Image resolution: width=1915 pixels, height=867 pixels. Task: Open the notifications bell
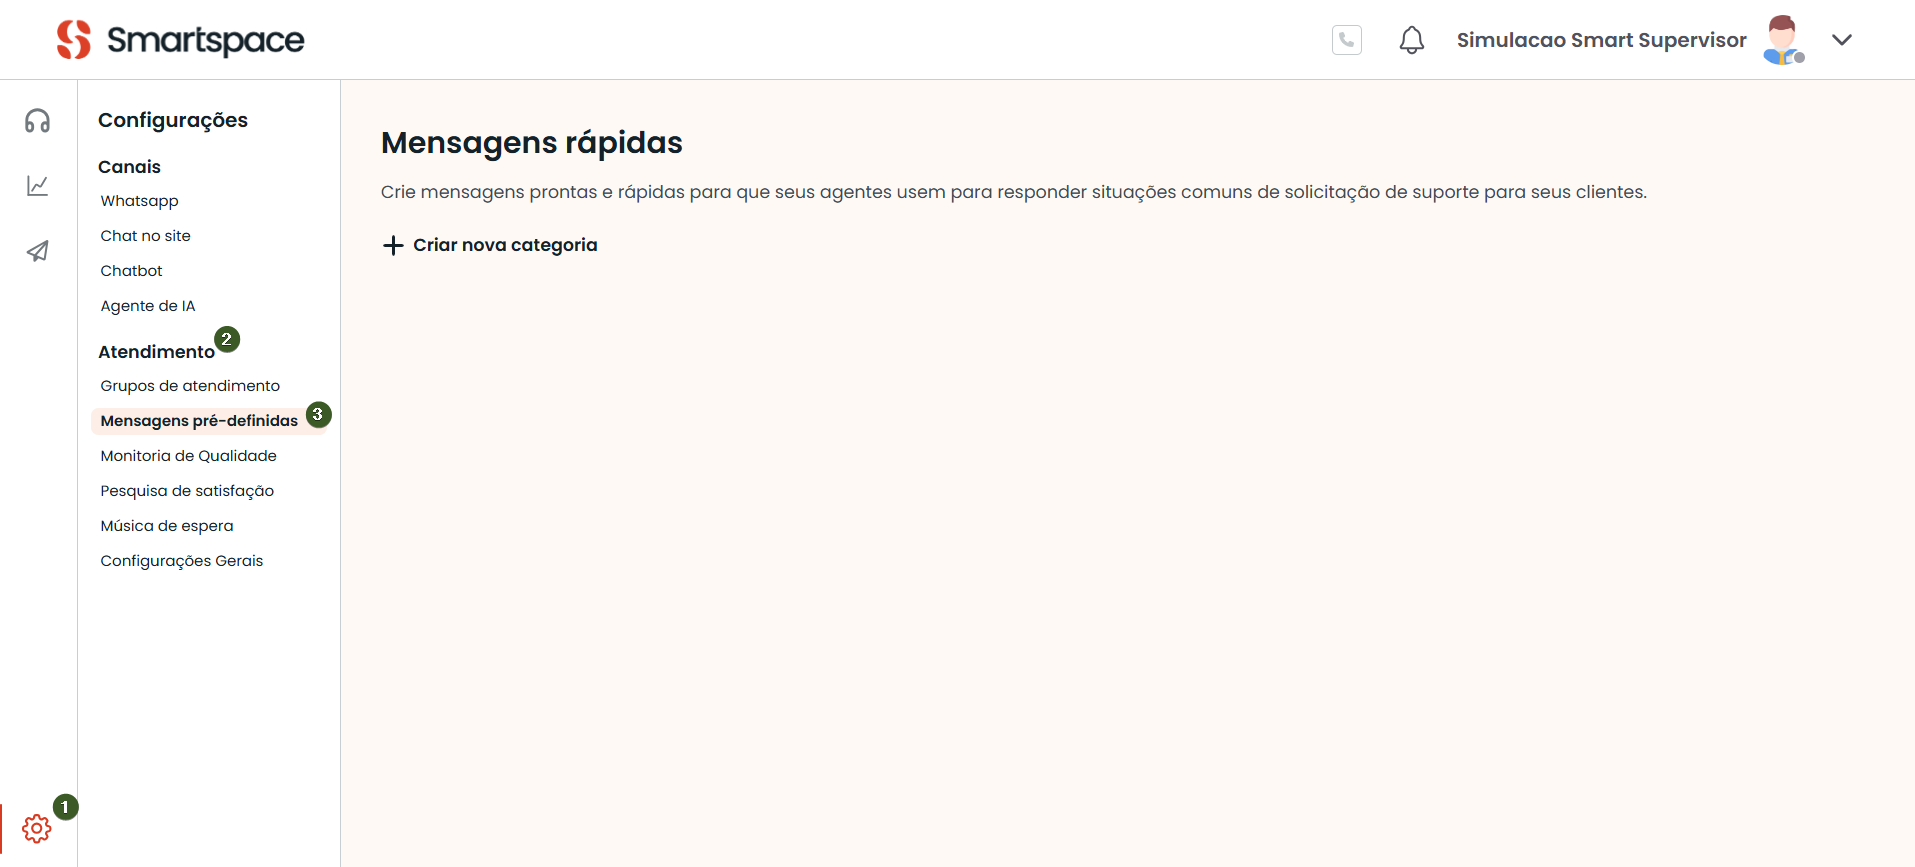coord(1411,40)
